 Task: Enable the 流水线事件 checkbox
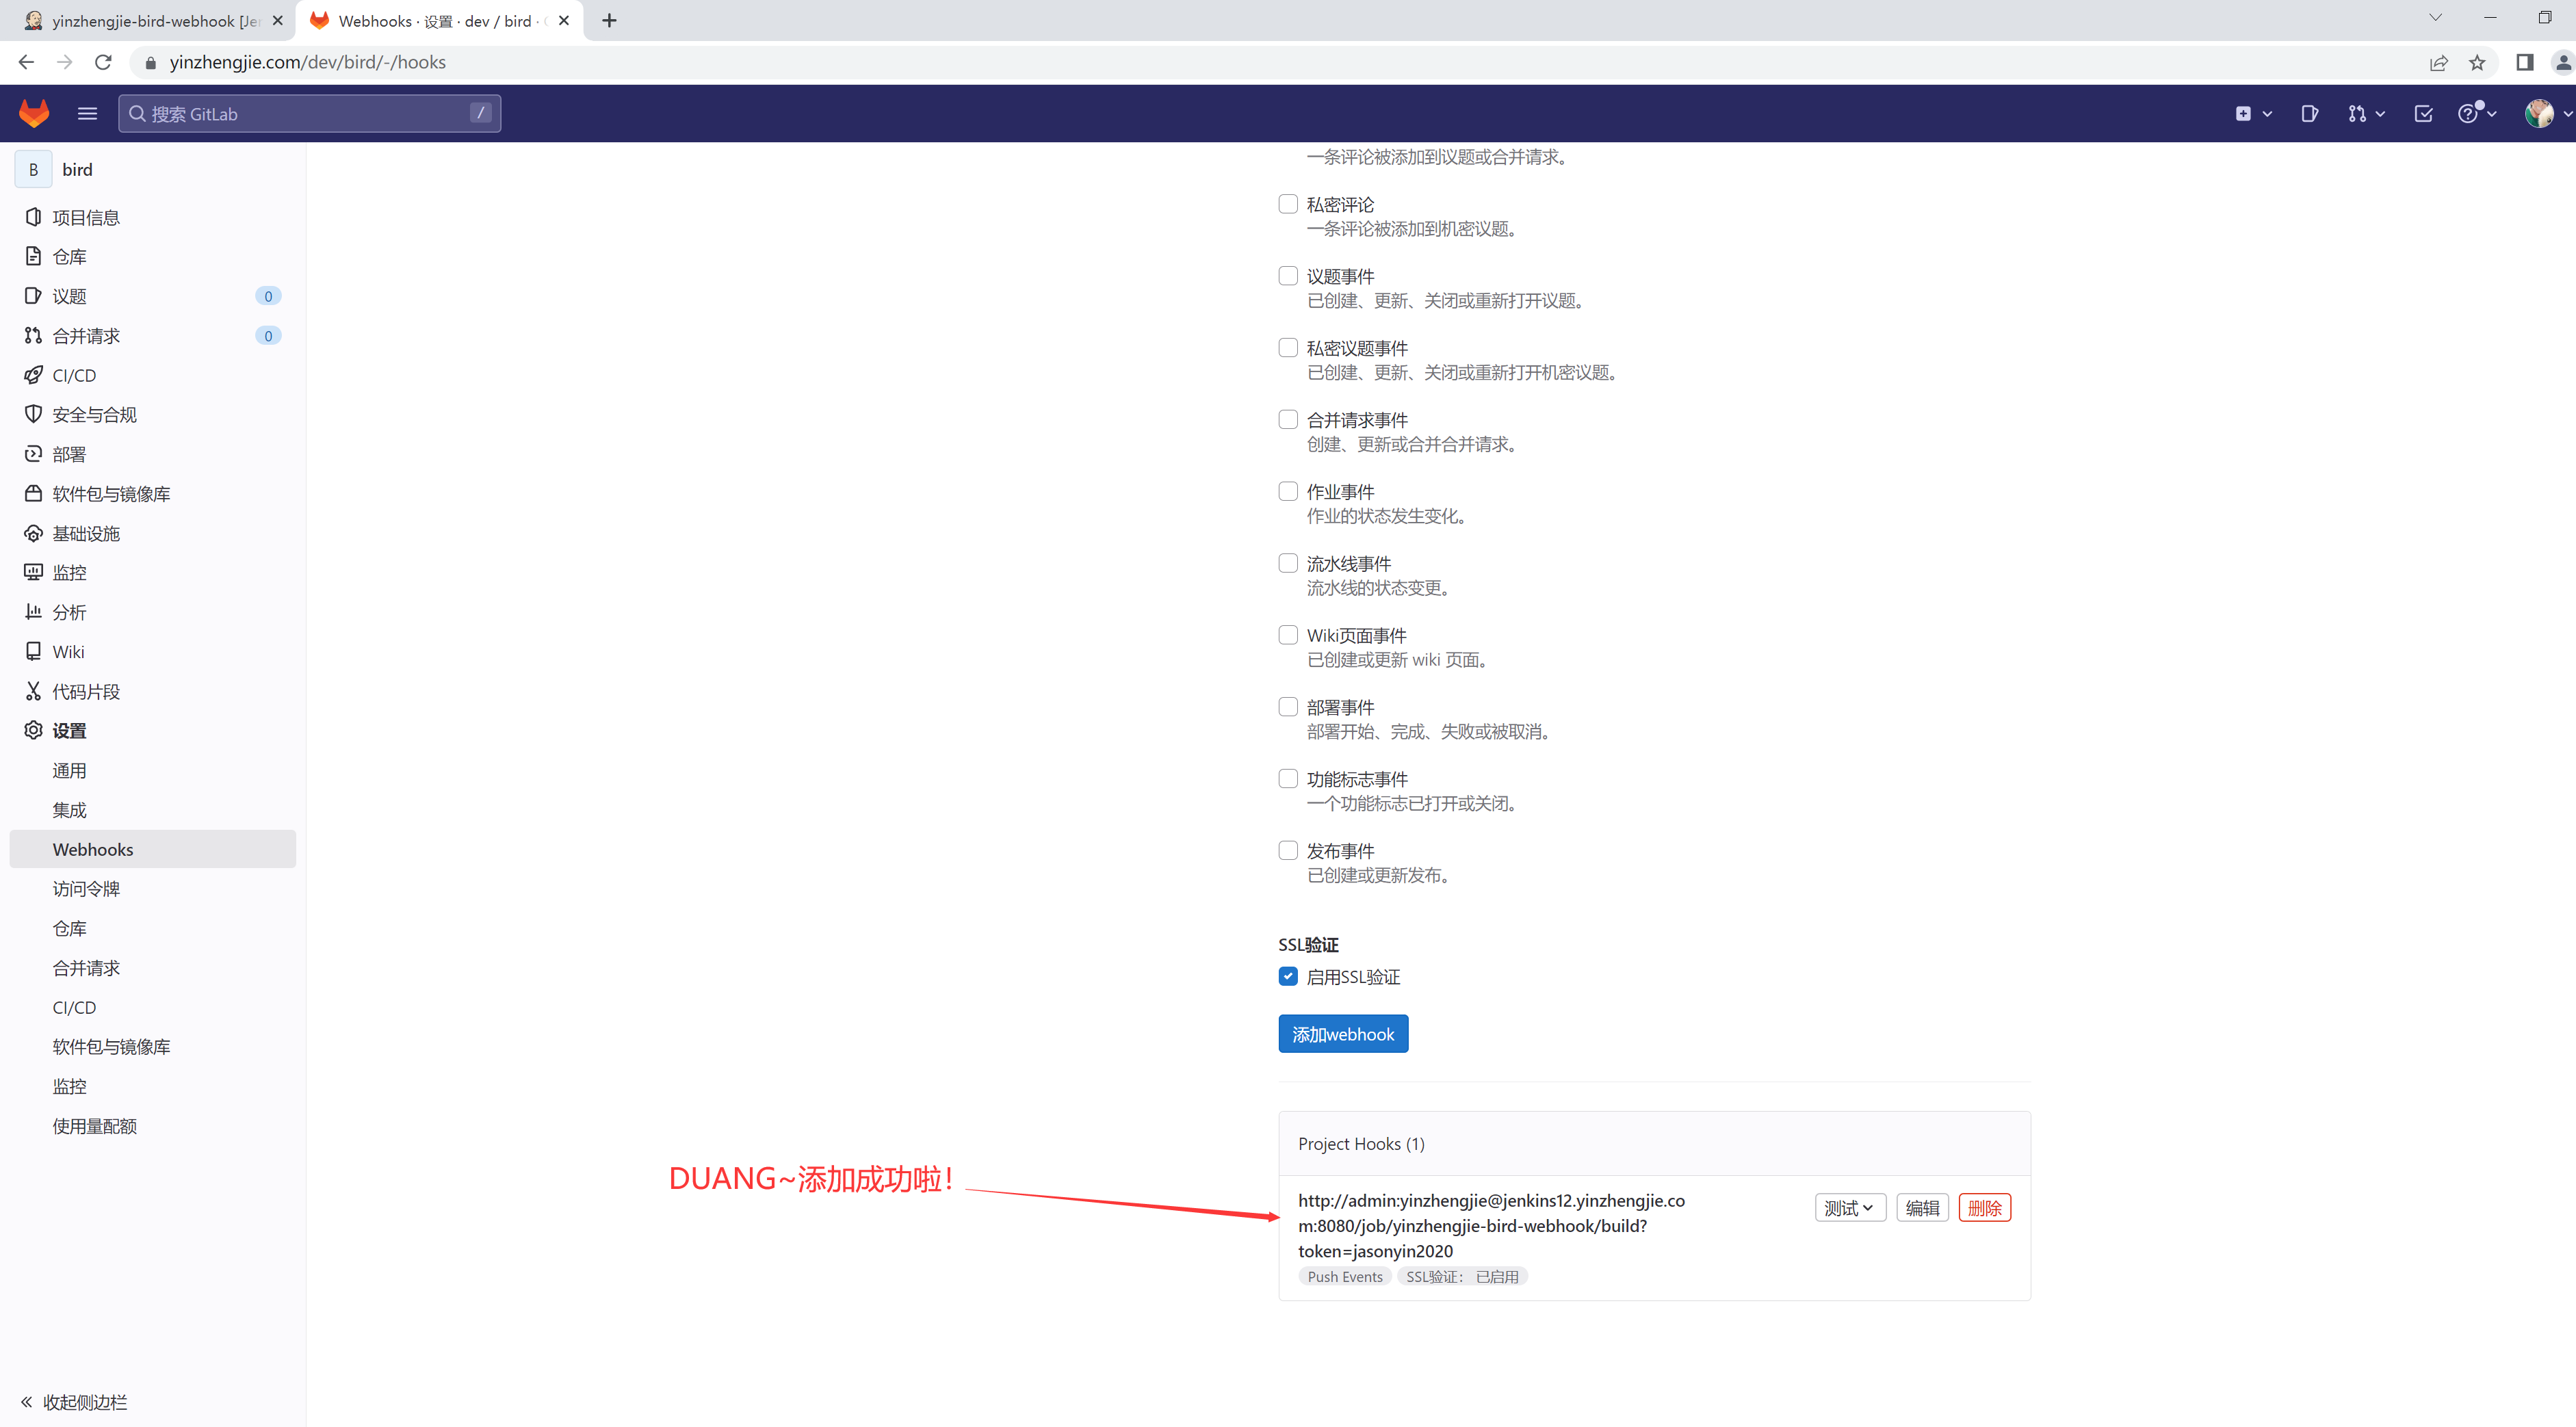[1288, 563]
